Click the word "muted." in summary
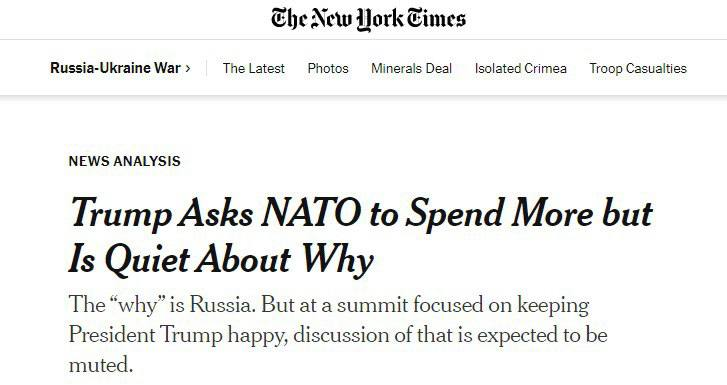This screenshot has height=385, width=727. click(101, 365)
